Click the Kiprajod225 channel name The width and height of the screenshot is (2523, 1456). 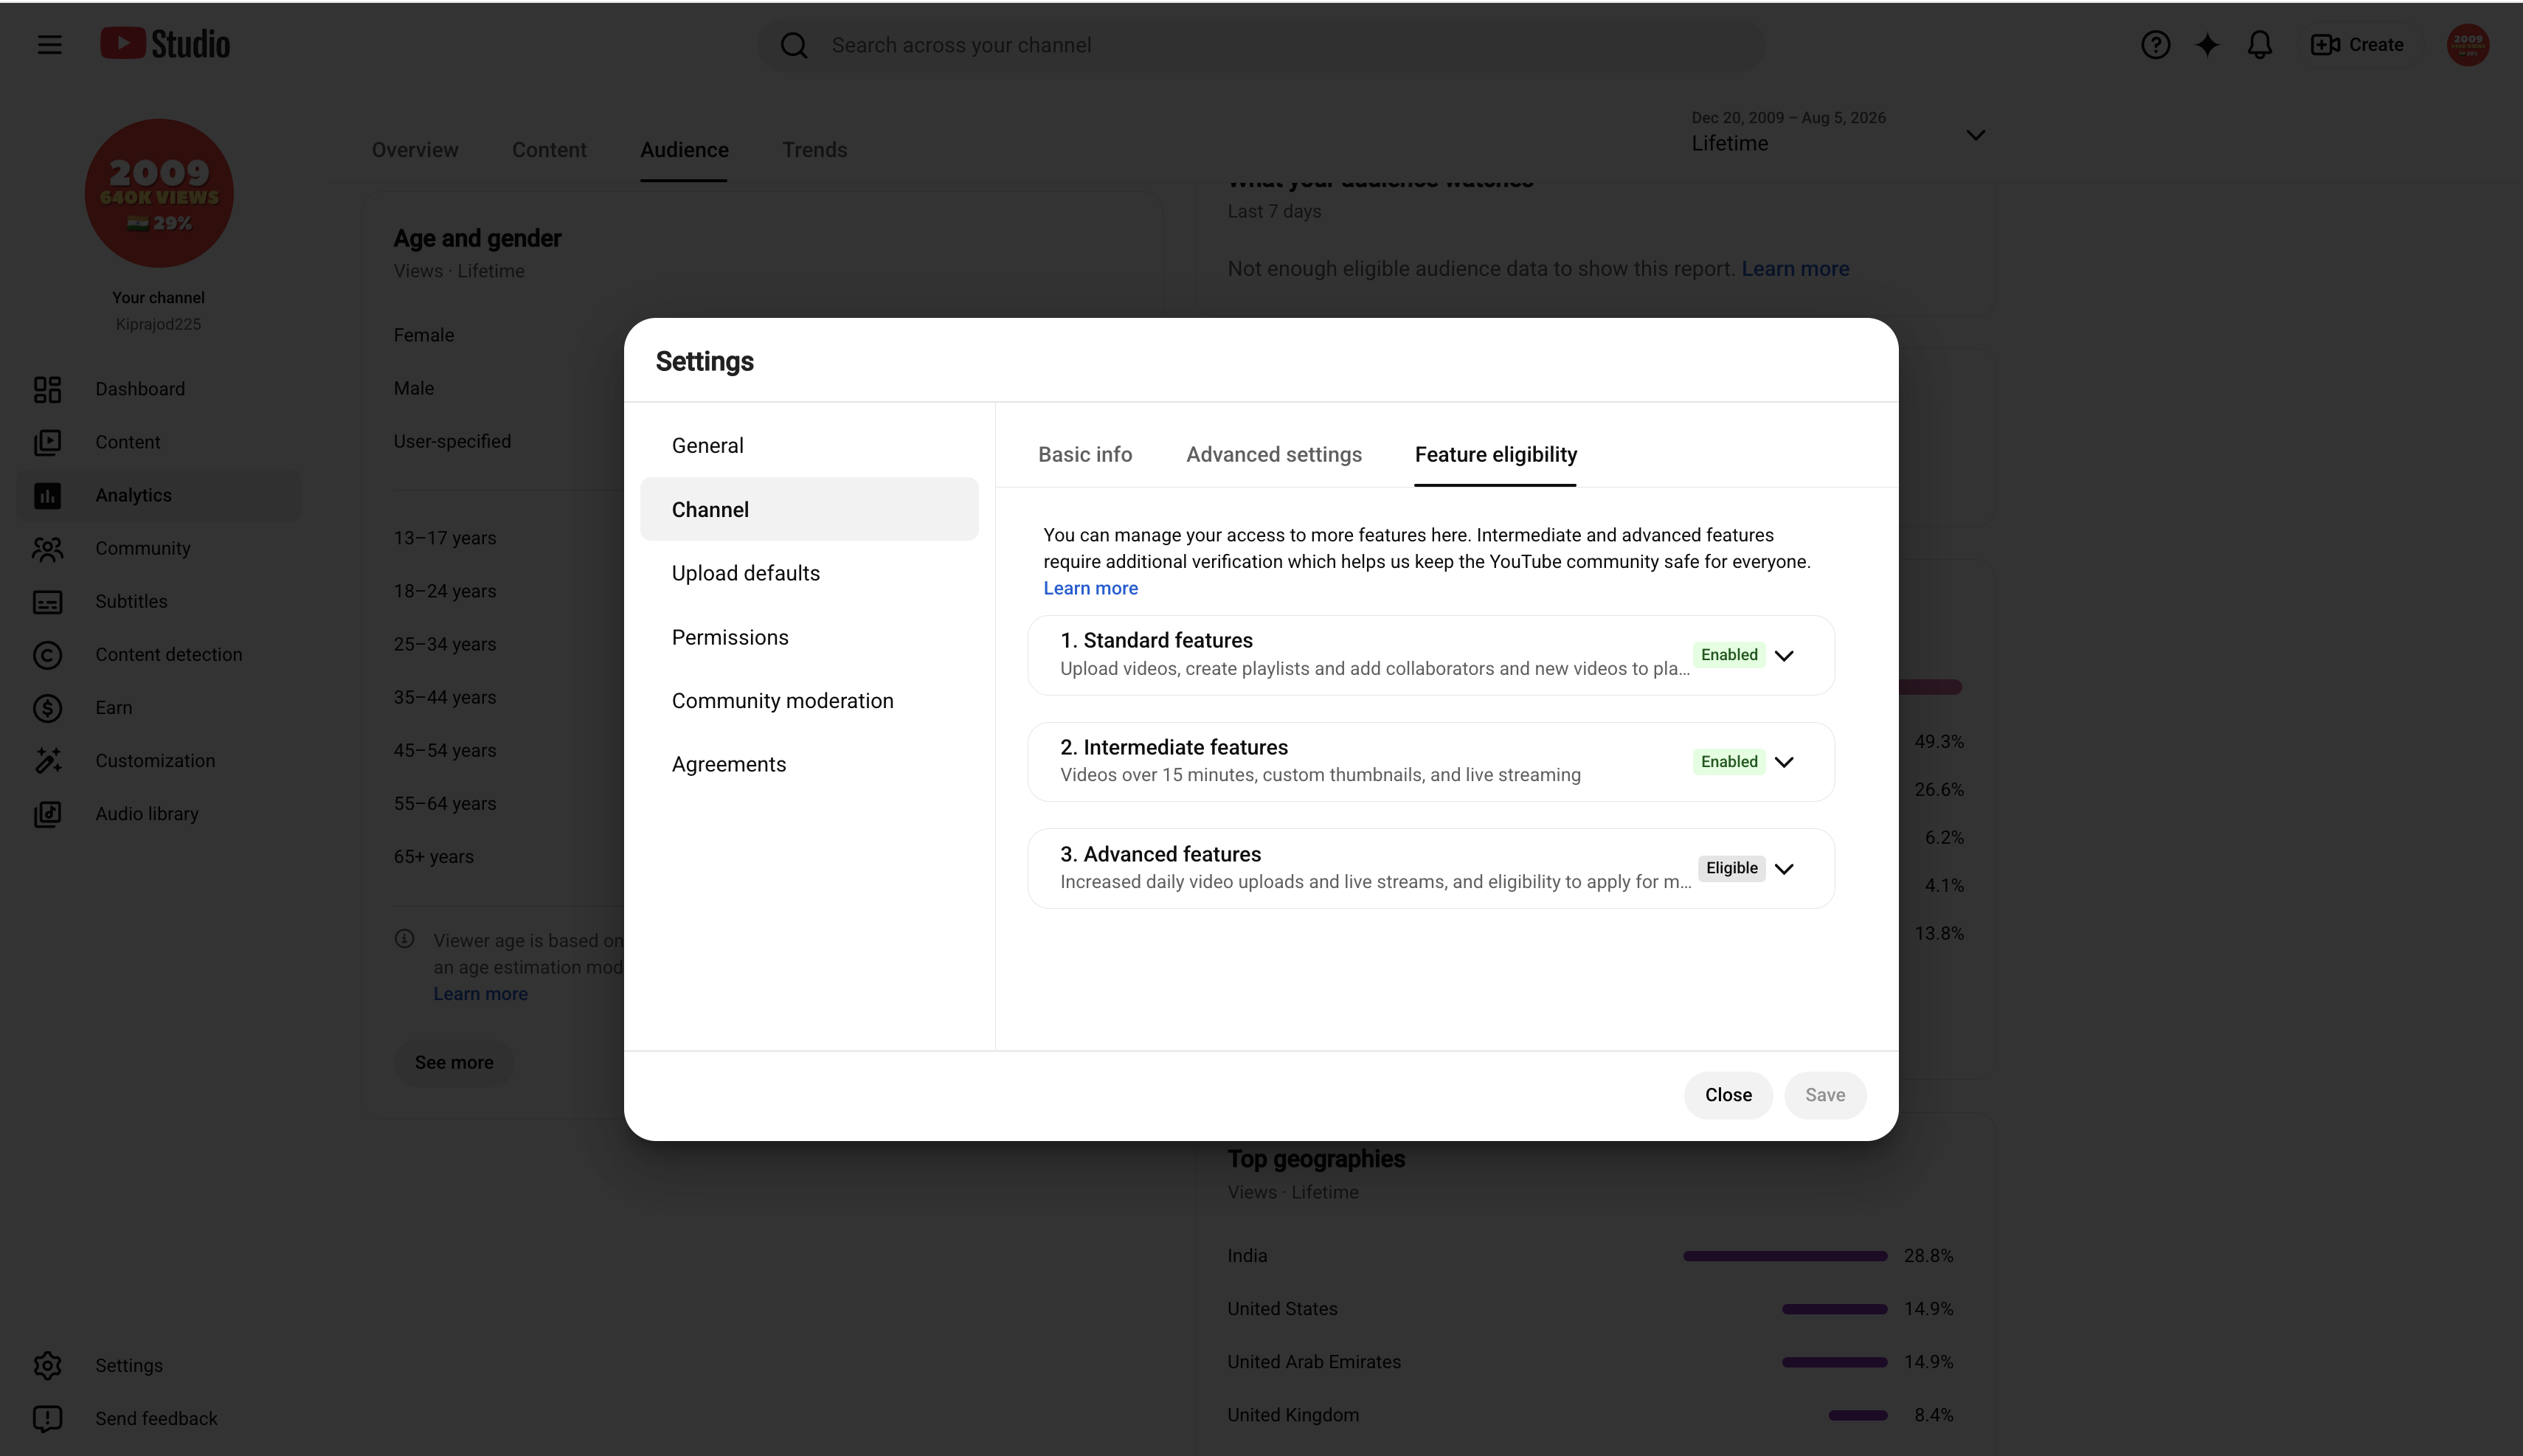point(158,324)
